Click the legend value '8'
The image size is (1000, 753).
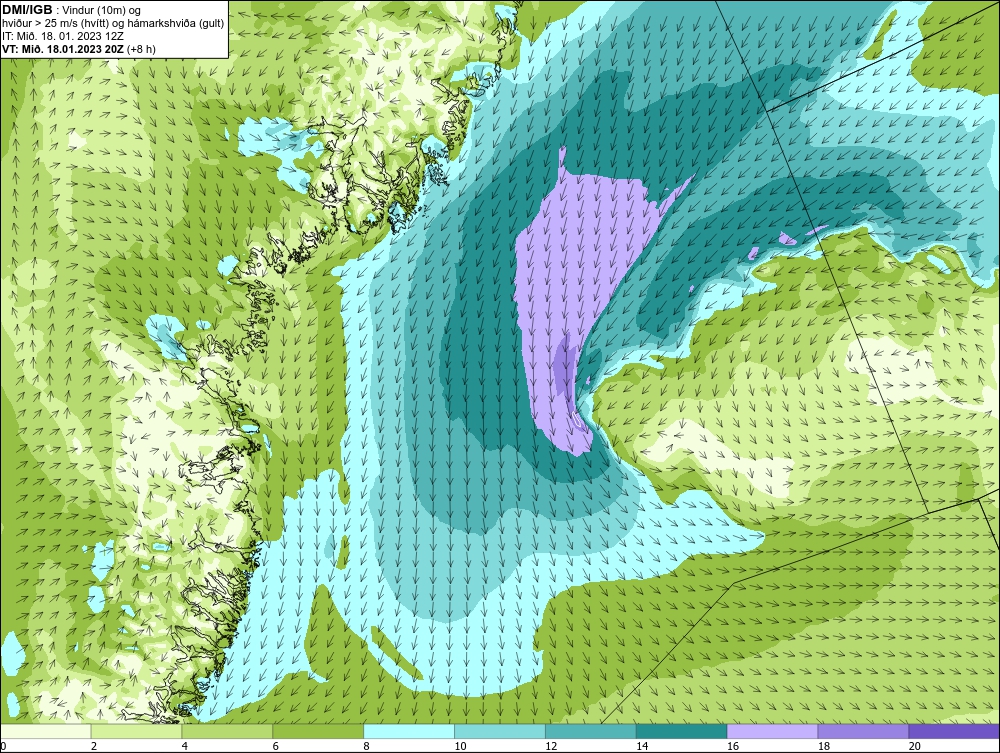coord(366,746)
